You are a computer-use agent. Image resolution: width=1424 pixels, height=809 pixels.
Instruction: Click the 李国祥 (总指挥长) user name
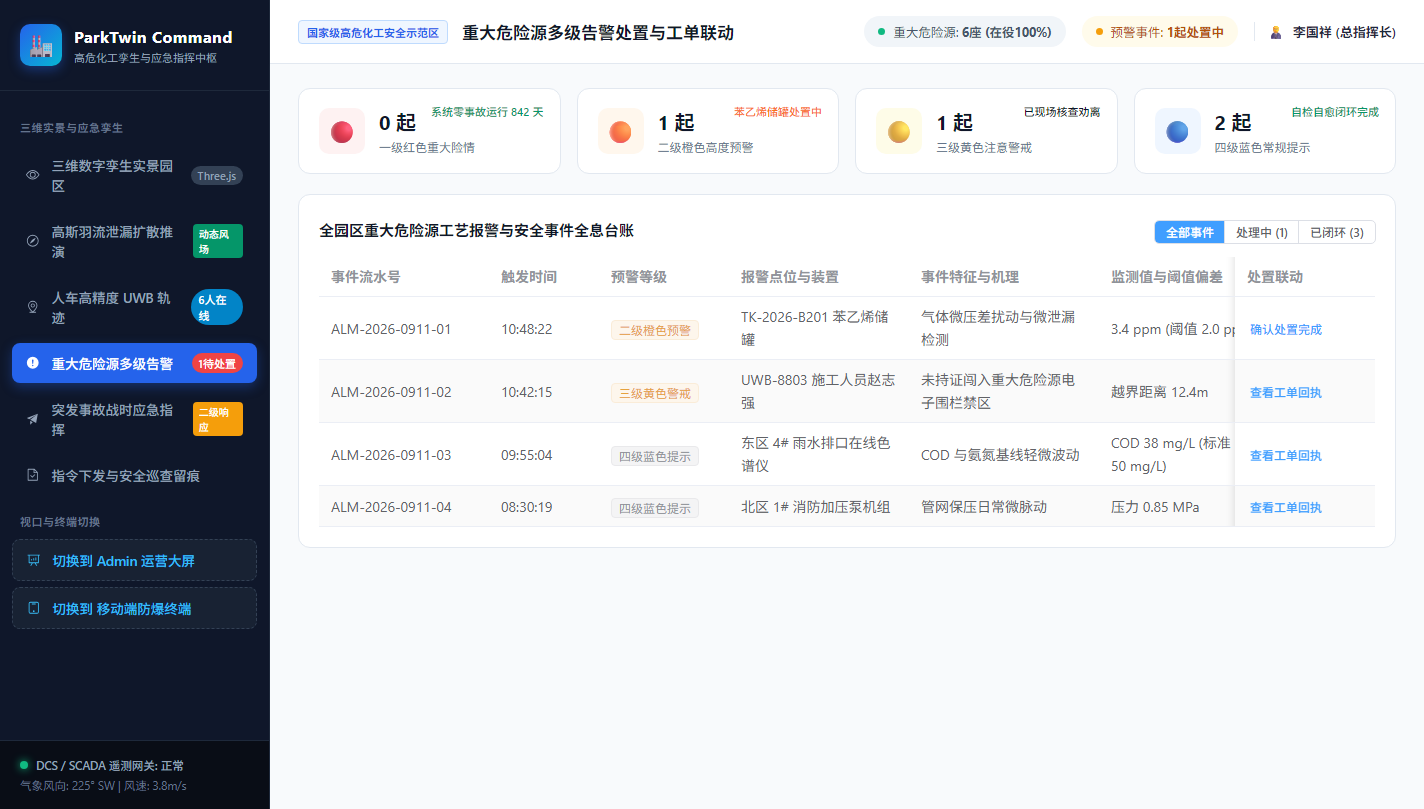tap(1344, 32)
